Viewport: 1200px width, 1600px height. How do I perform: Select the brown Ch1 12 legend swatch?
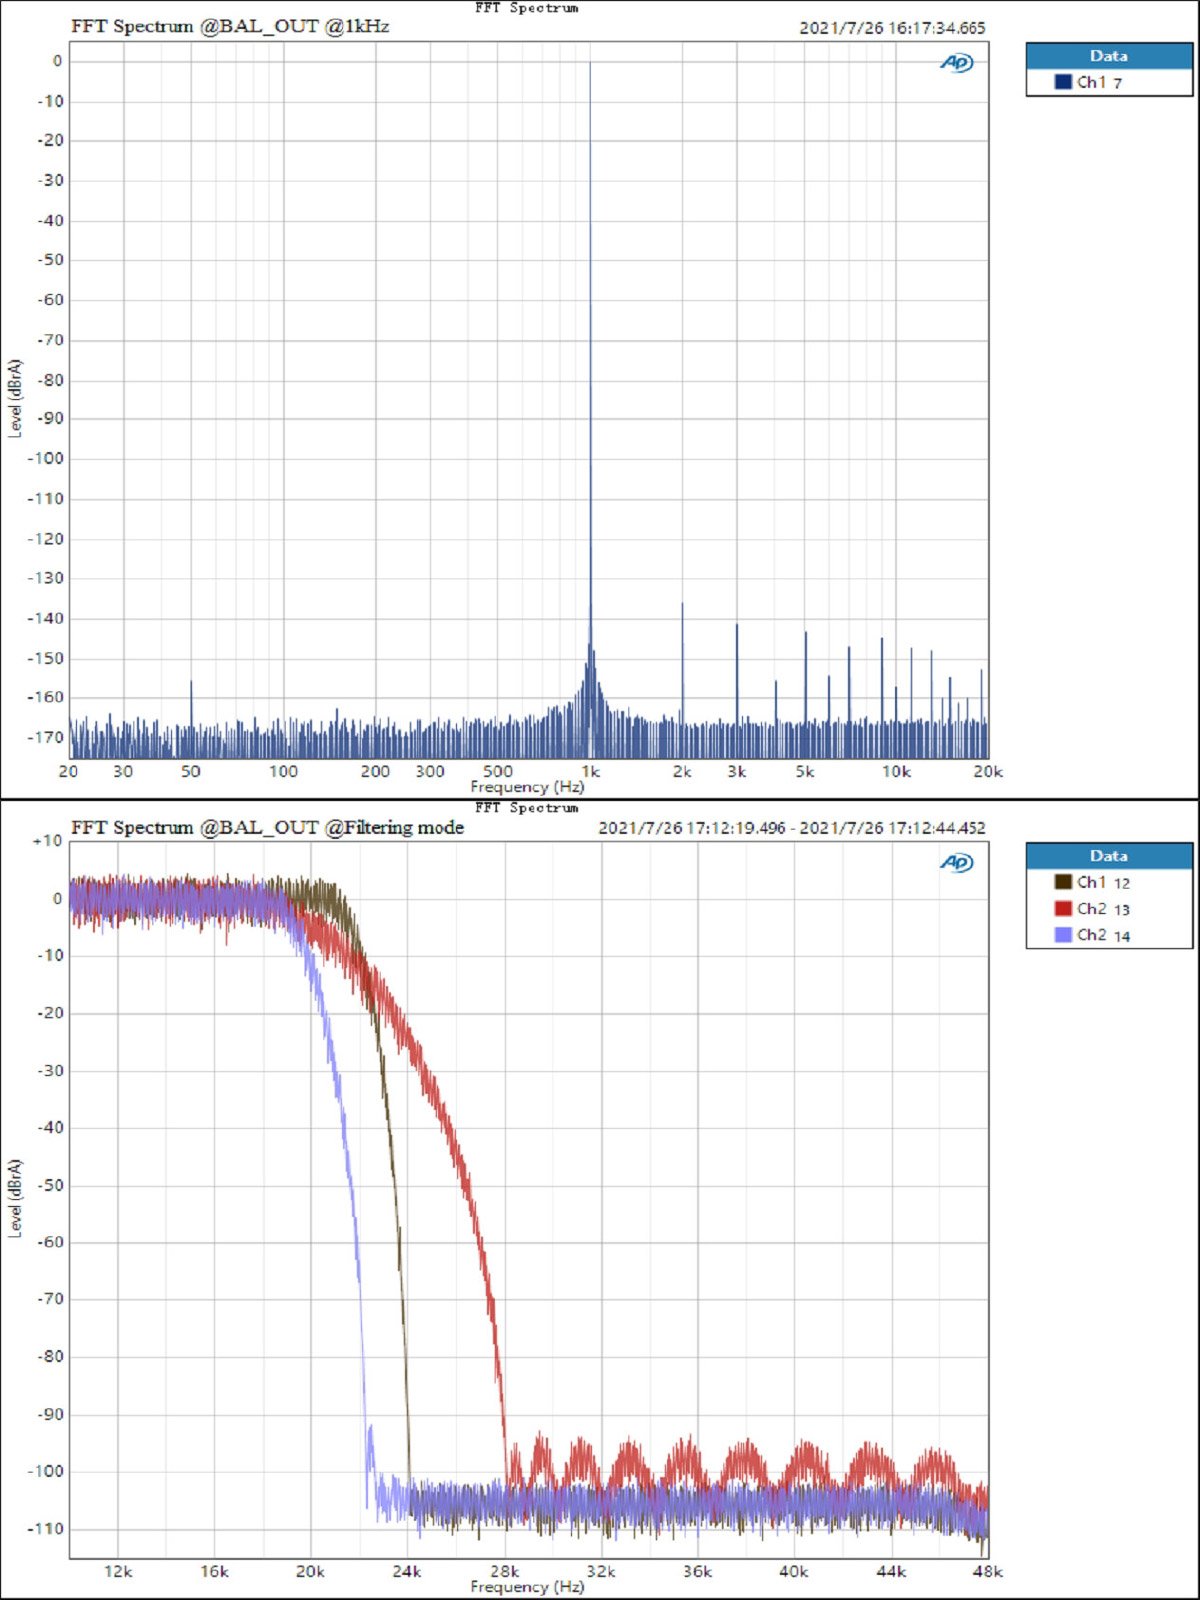click(1063, 882)
